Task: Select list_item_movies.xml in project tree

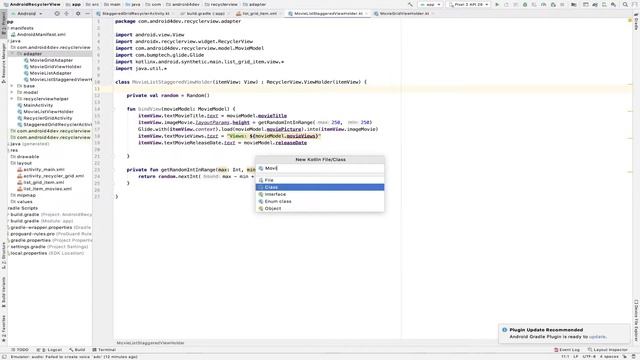Action: (x=47, y=189)
